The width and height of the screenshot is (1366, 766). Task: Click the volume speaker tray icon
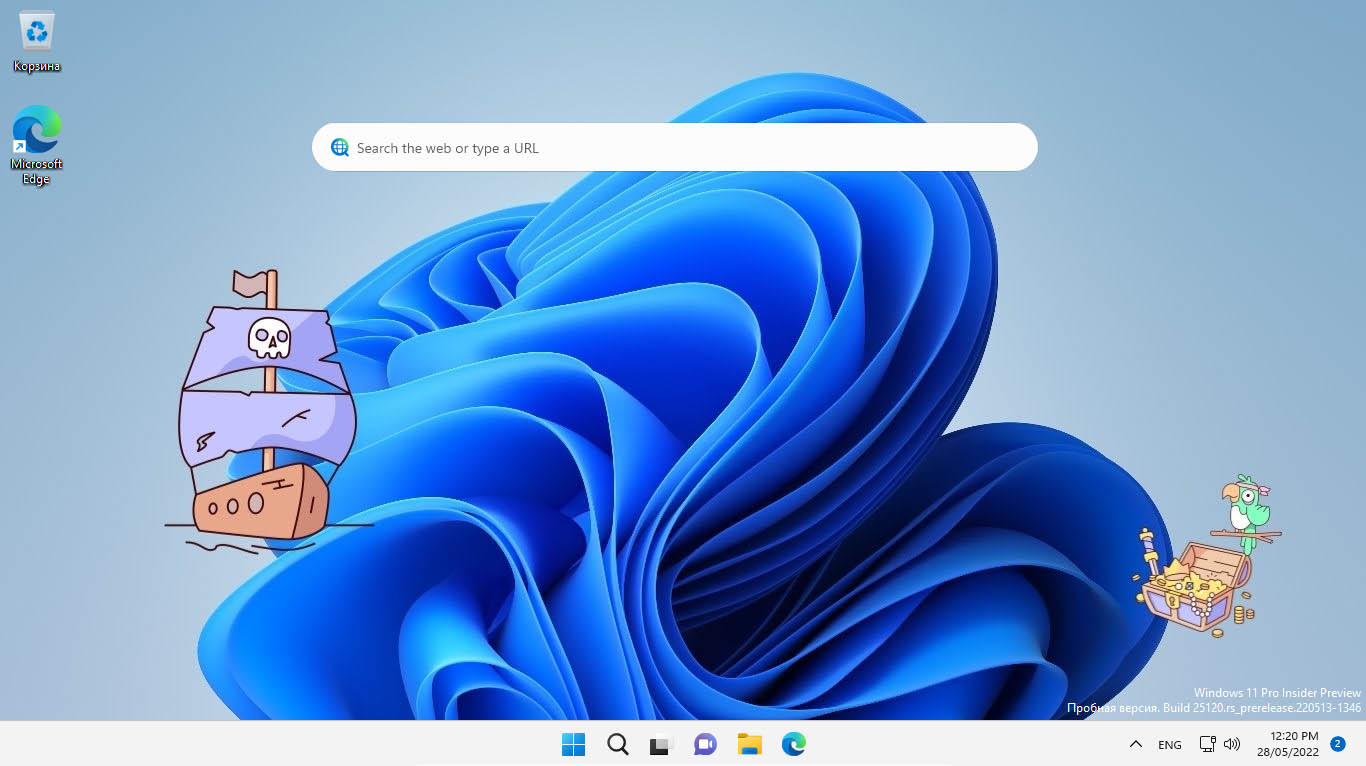pos(1232,744)
